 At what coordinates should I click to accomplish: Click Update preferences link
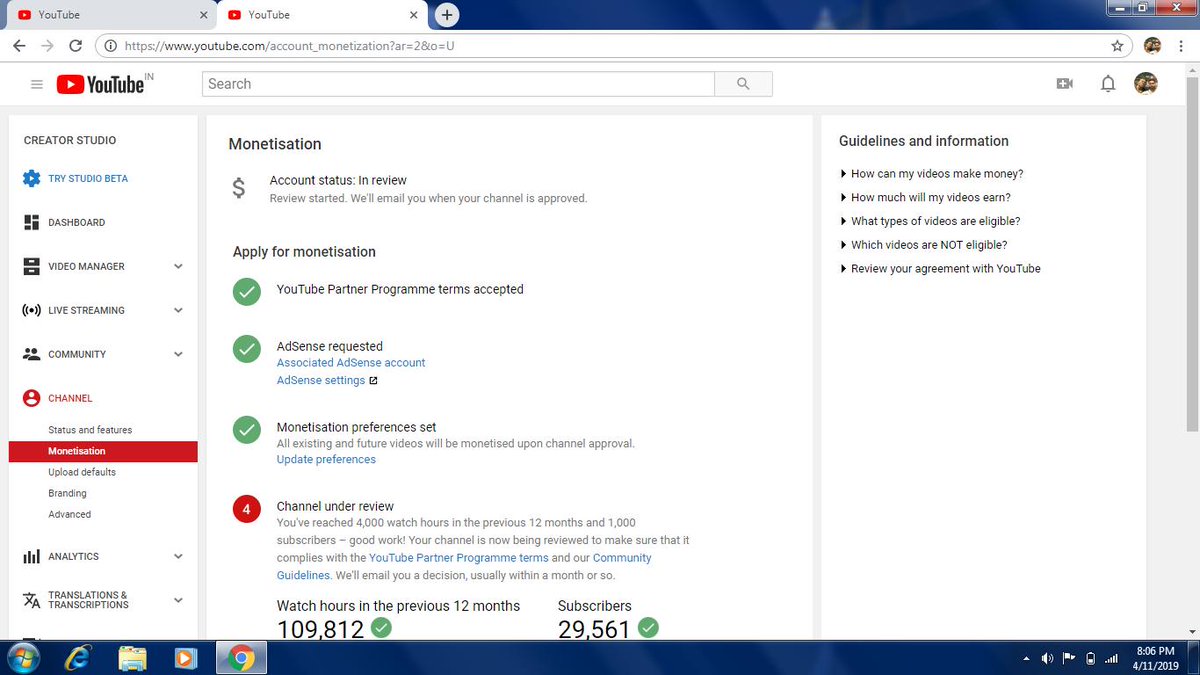click(326, 460)
